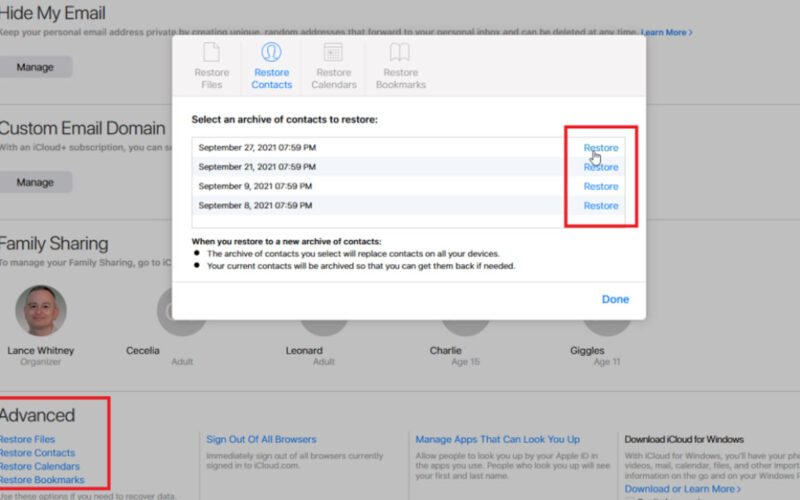Restore the September 9, 2021 archive
800x500 pixels.
pyautogui.click(x=601, y=186)
